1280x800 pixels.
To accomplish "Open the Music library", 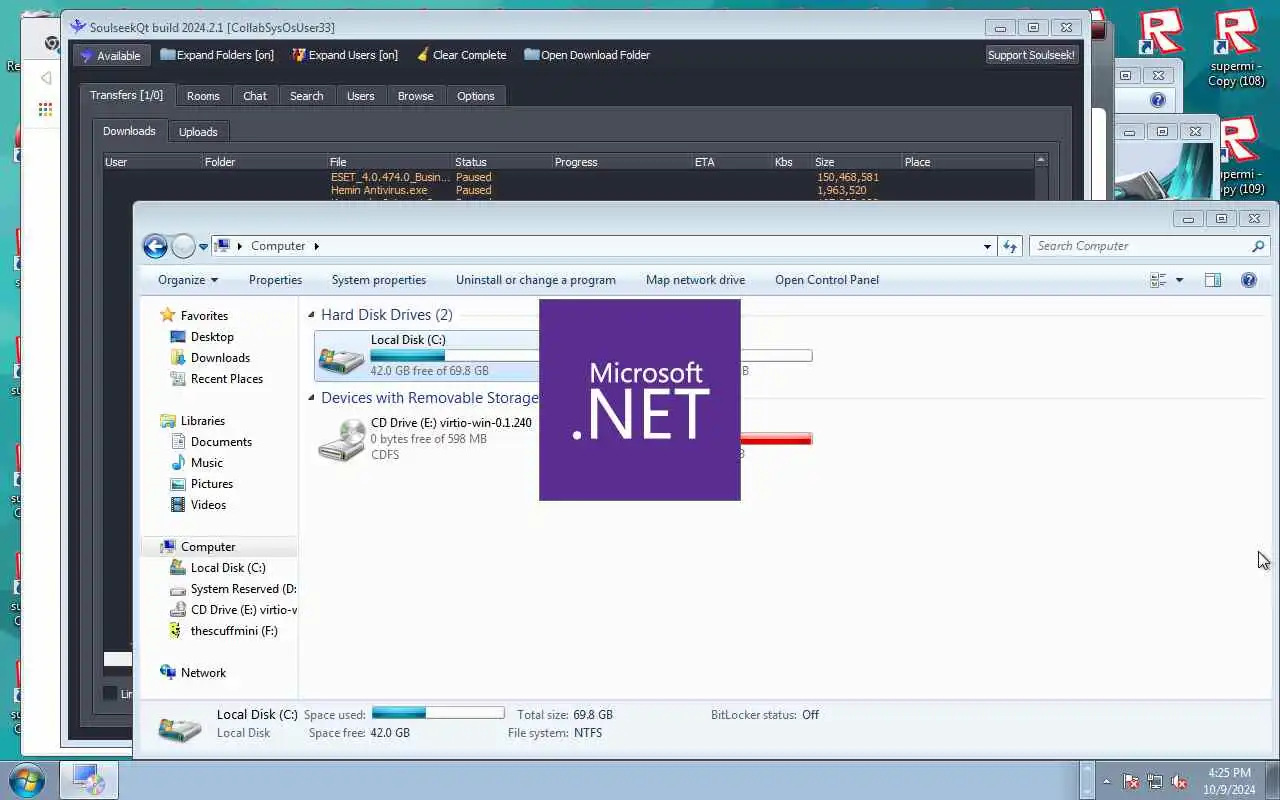I will (x=207, y=463).
